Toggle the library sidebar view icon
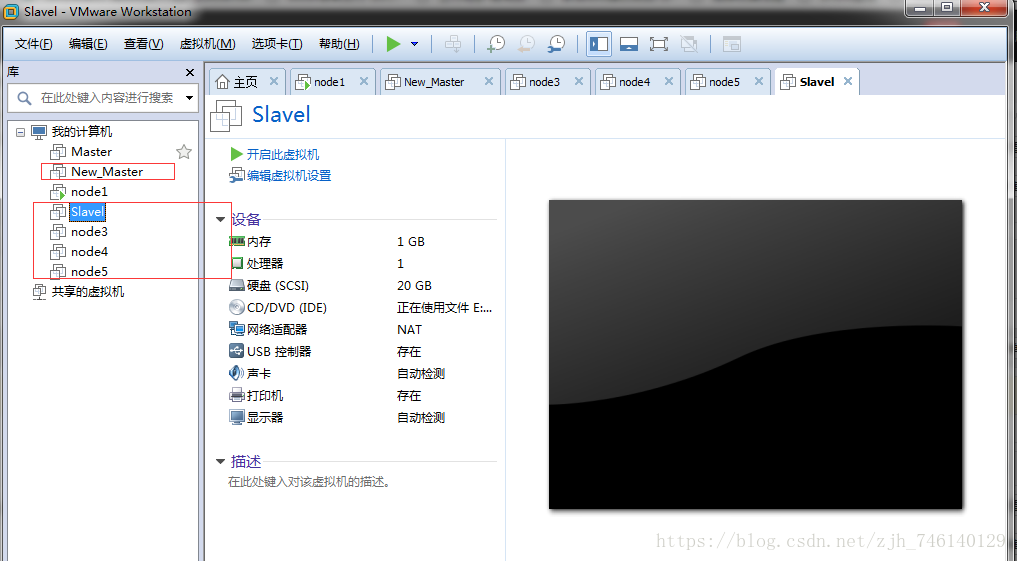Screen dimensions: 1017x561 point(599,44)
